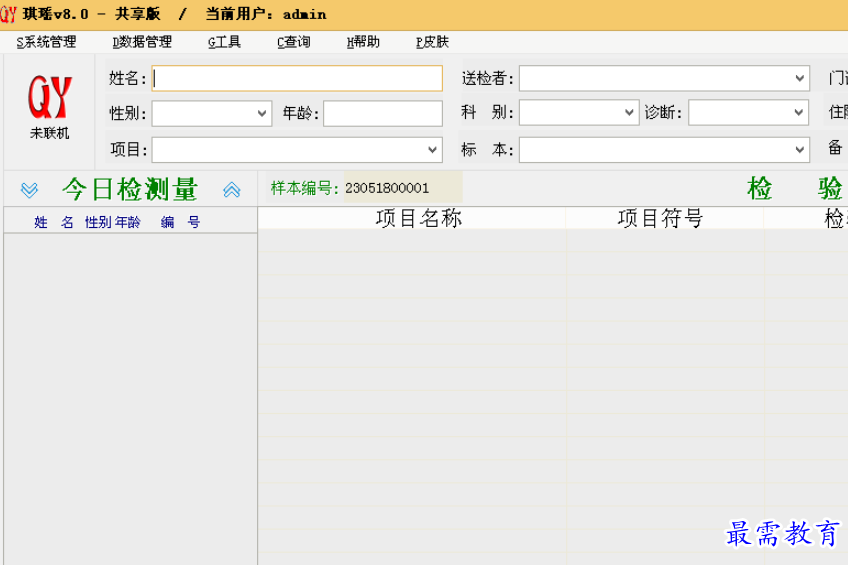Expand the 项目 dropdown list
The image size is (848, 565).
432,150
